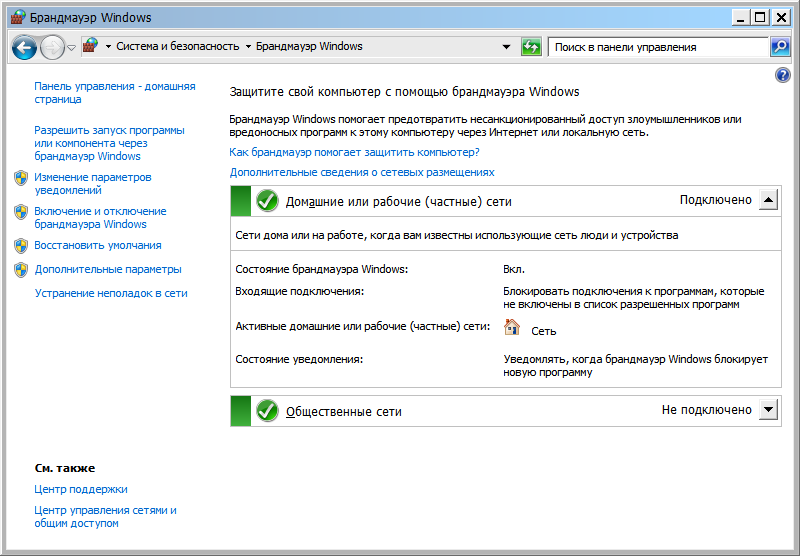Open 'Как брандмауэр помогает защитить компьютер?' link
The image size is (800, 556).
point(354,152)
